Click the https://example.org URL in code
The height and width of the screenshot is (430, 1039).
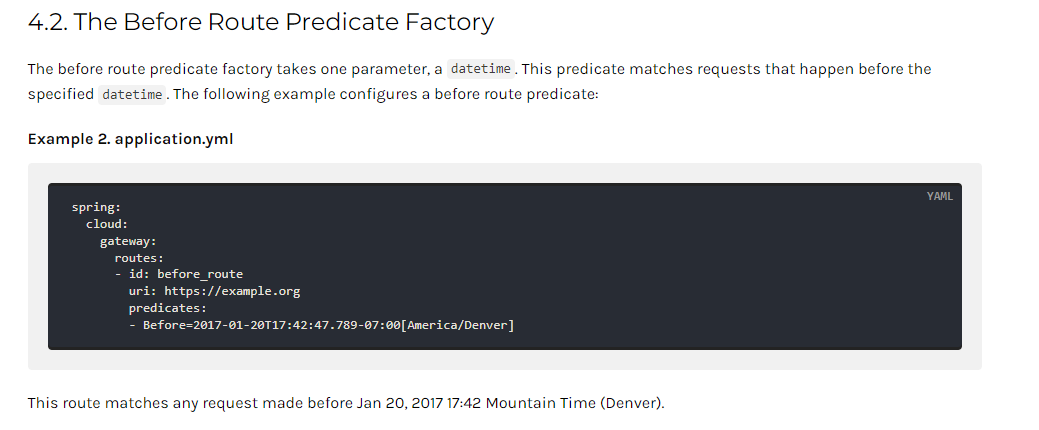[x=232, y=291]
